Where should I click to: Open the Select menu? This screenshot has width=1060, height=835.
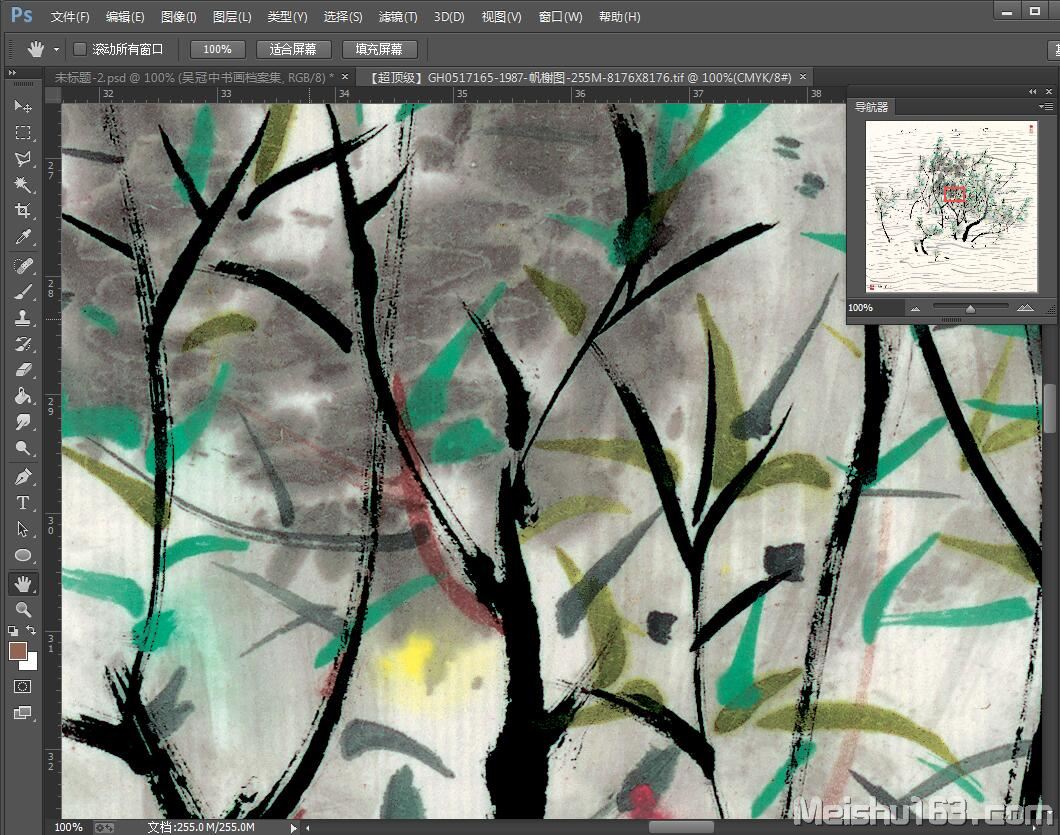coord(343,17)
